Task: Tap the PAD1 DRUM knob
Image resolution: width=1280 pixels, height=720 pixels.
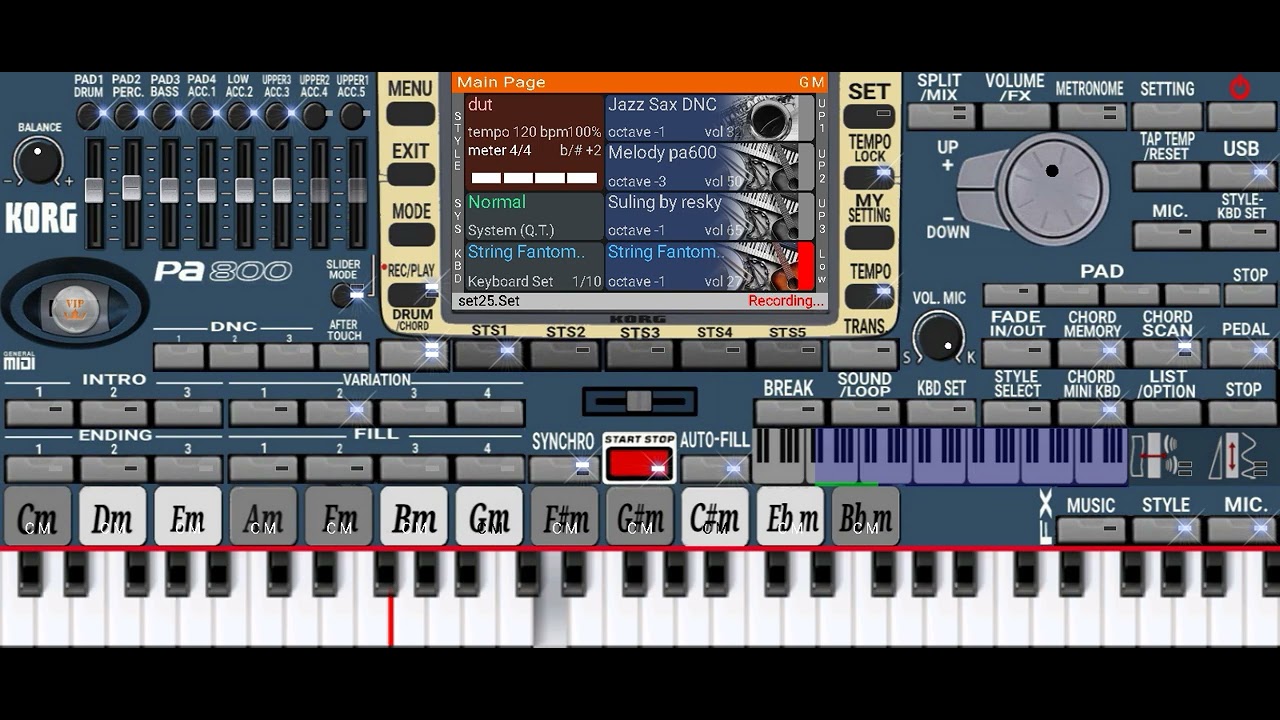Action: 89,116
